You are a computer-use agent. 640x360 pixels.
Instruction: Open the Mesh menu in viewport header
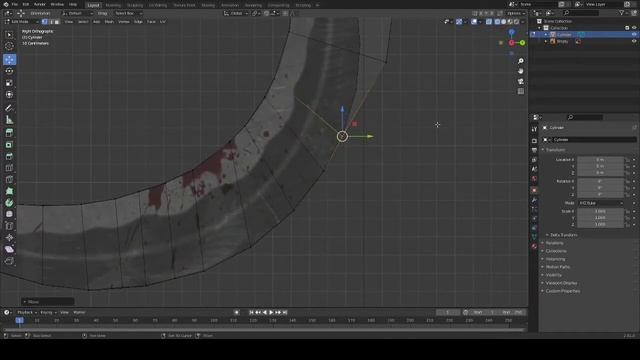[x=109, y=22]
